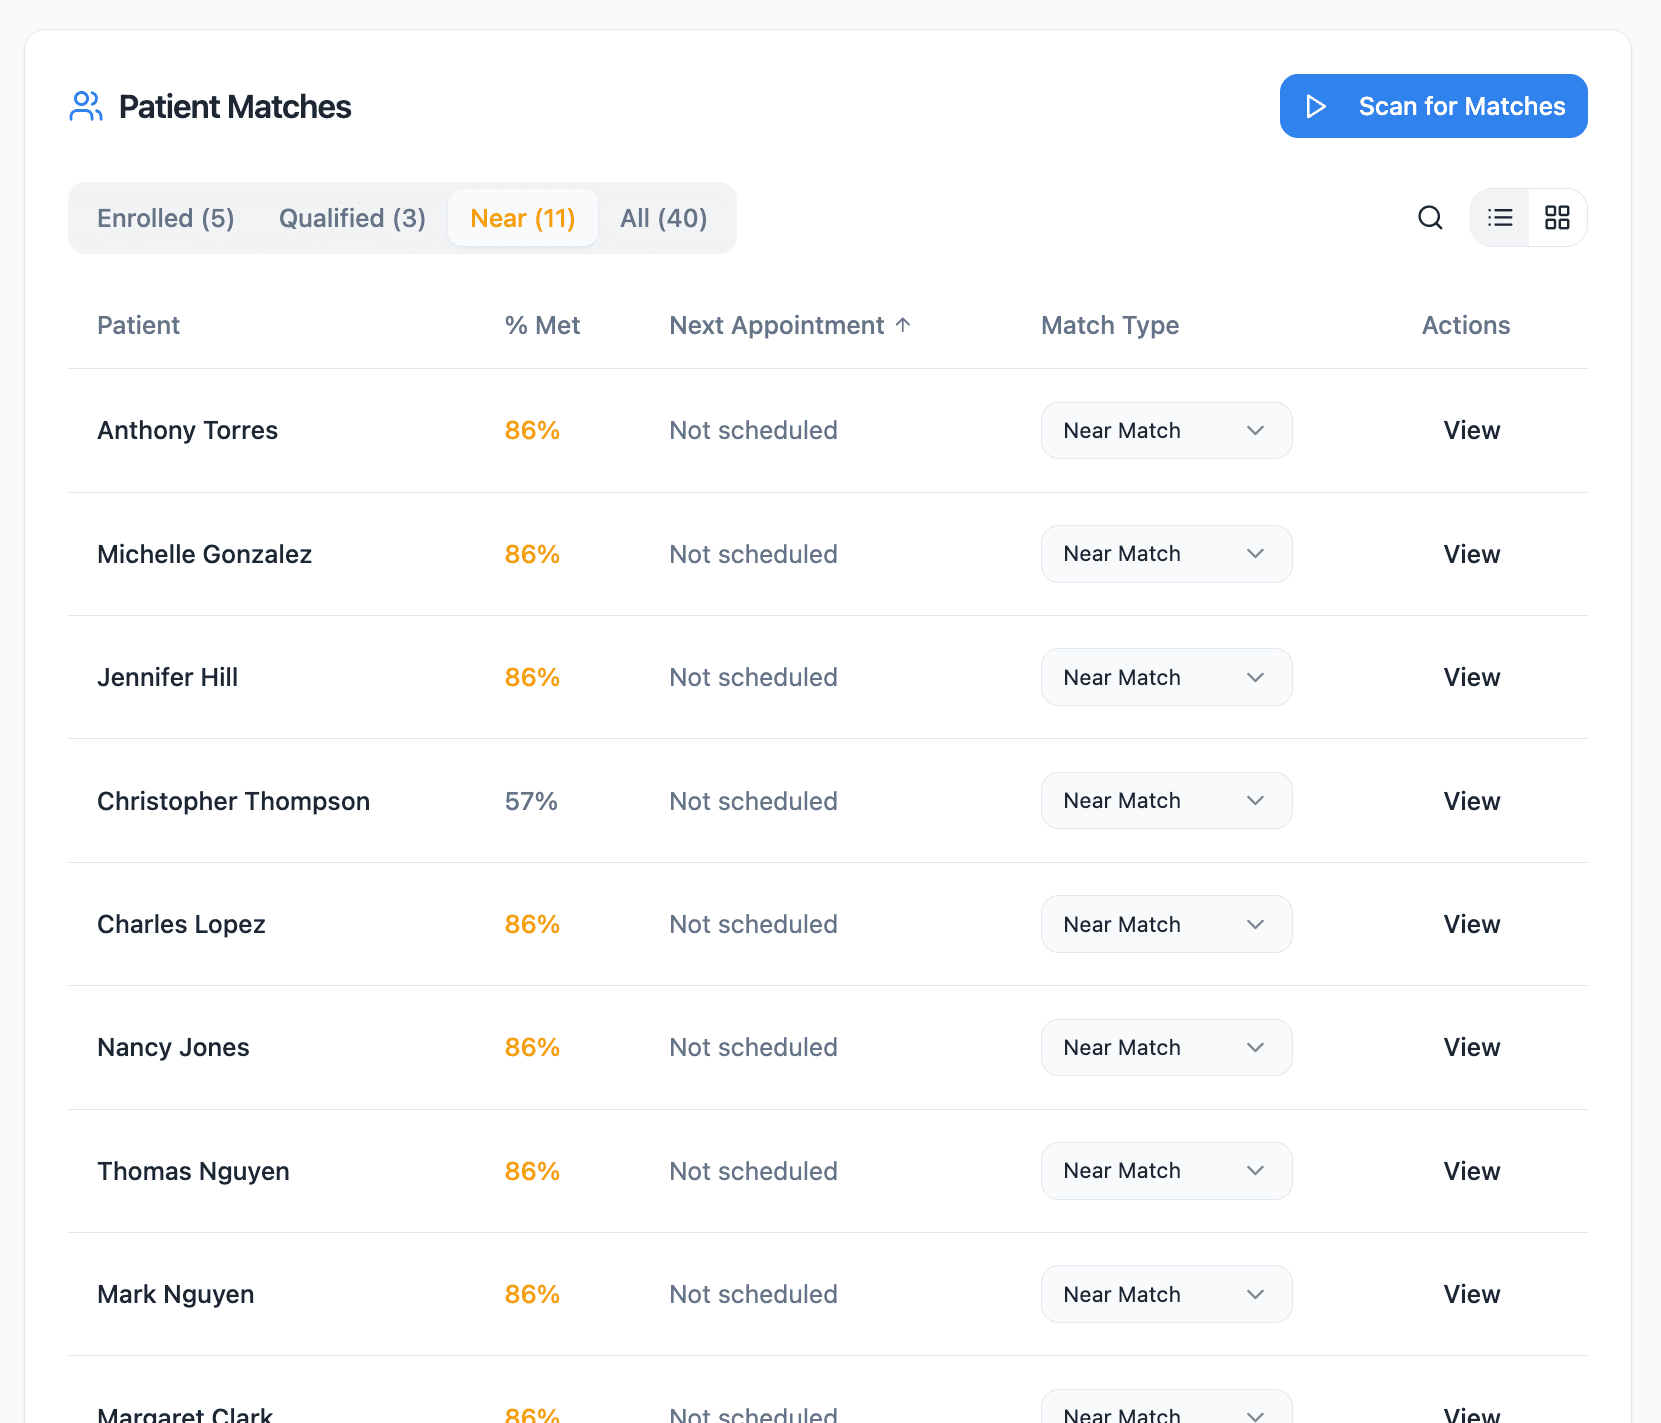
Task: View Charles Lopez's record
Action: tap(1472, 925)
